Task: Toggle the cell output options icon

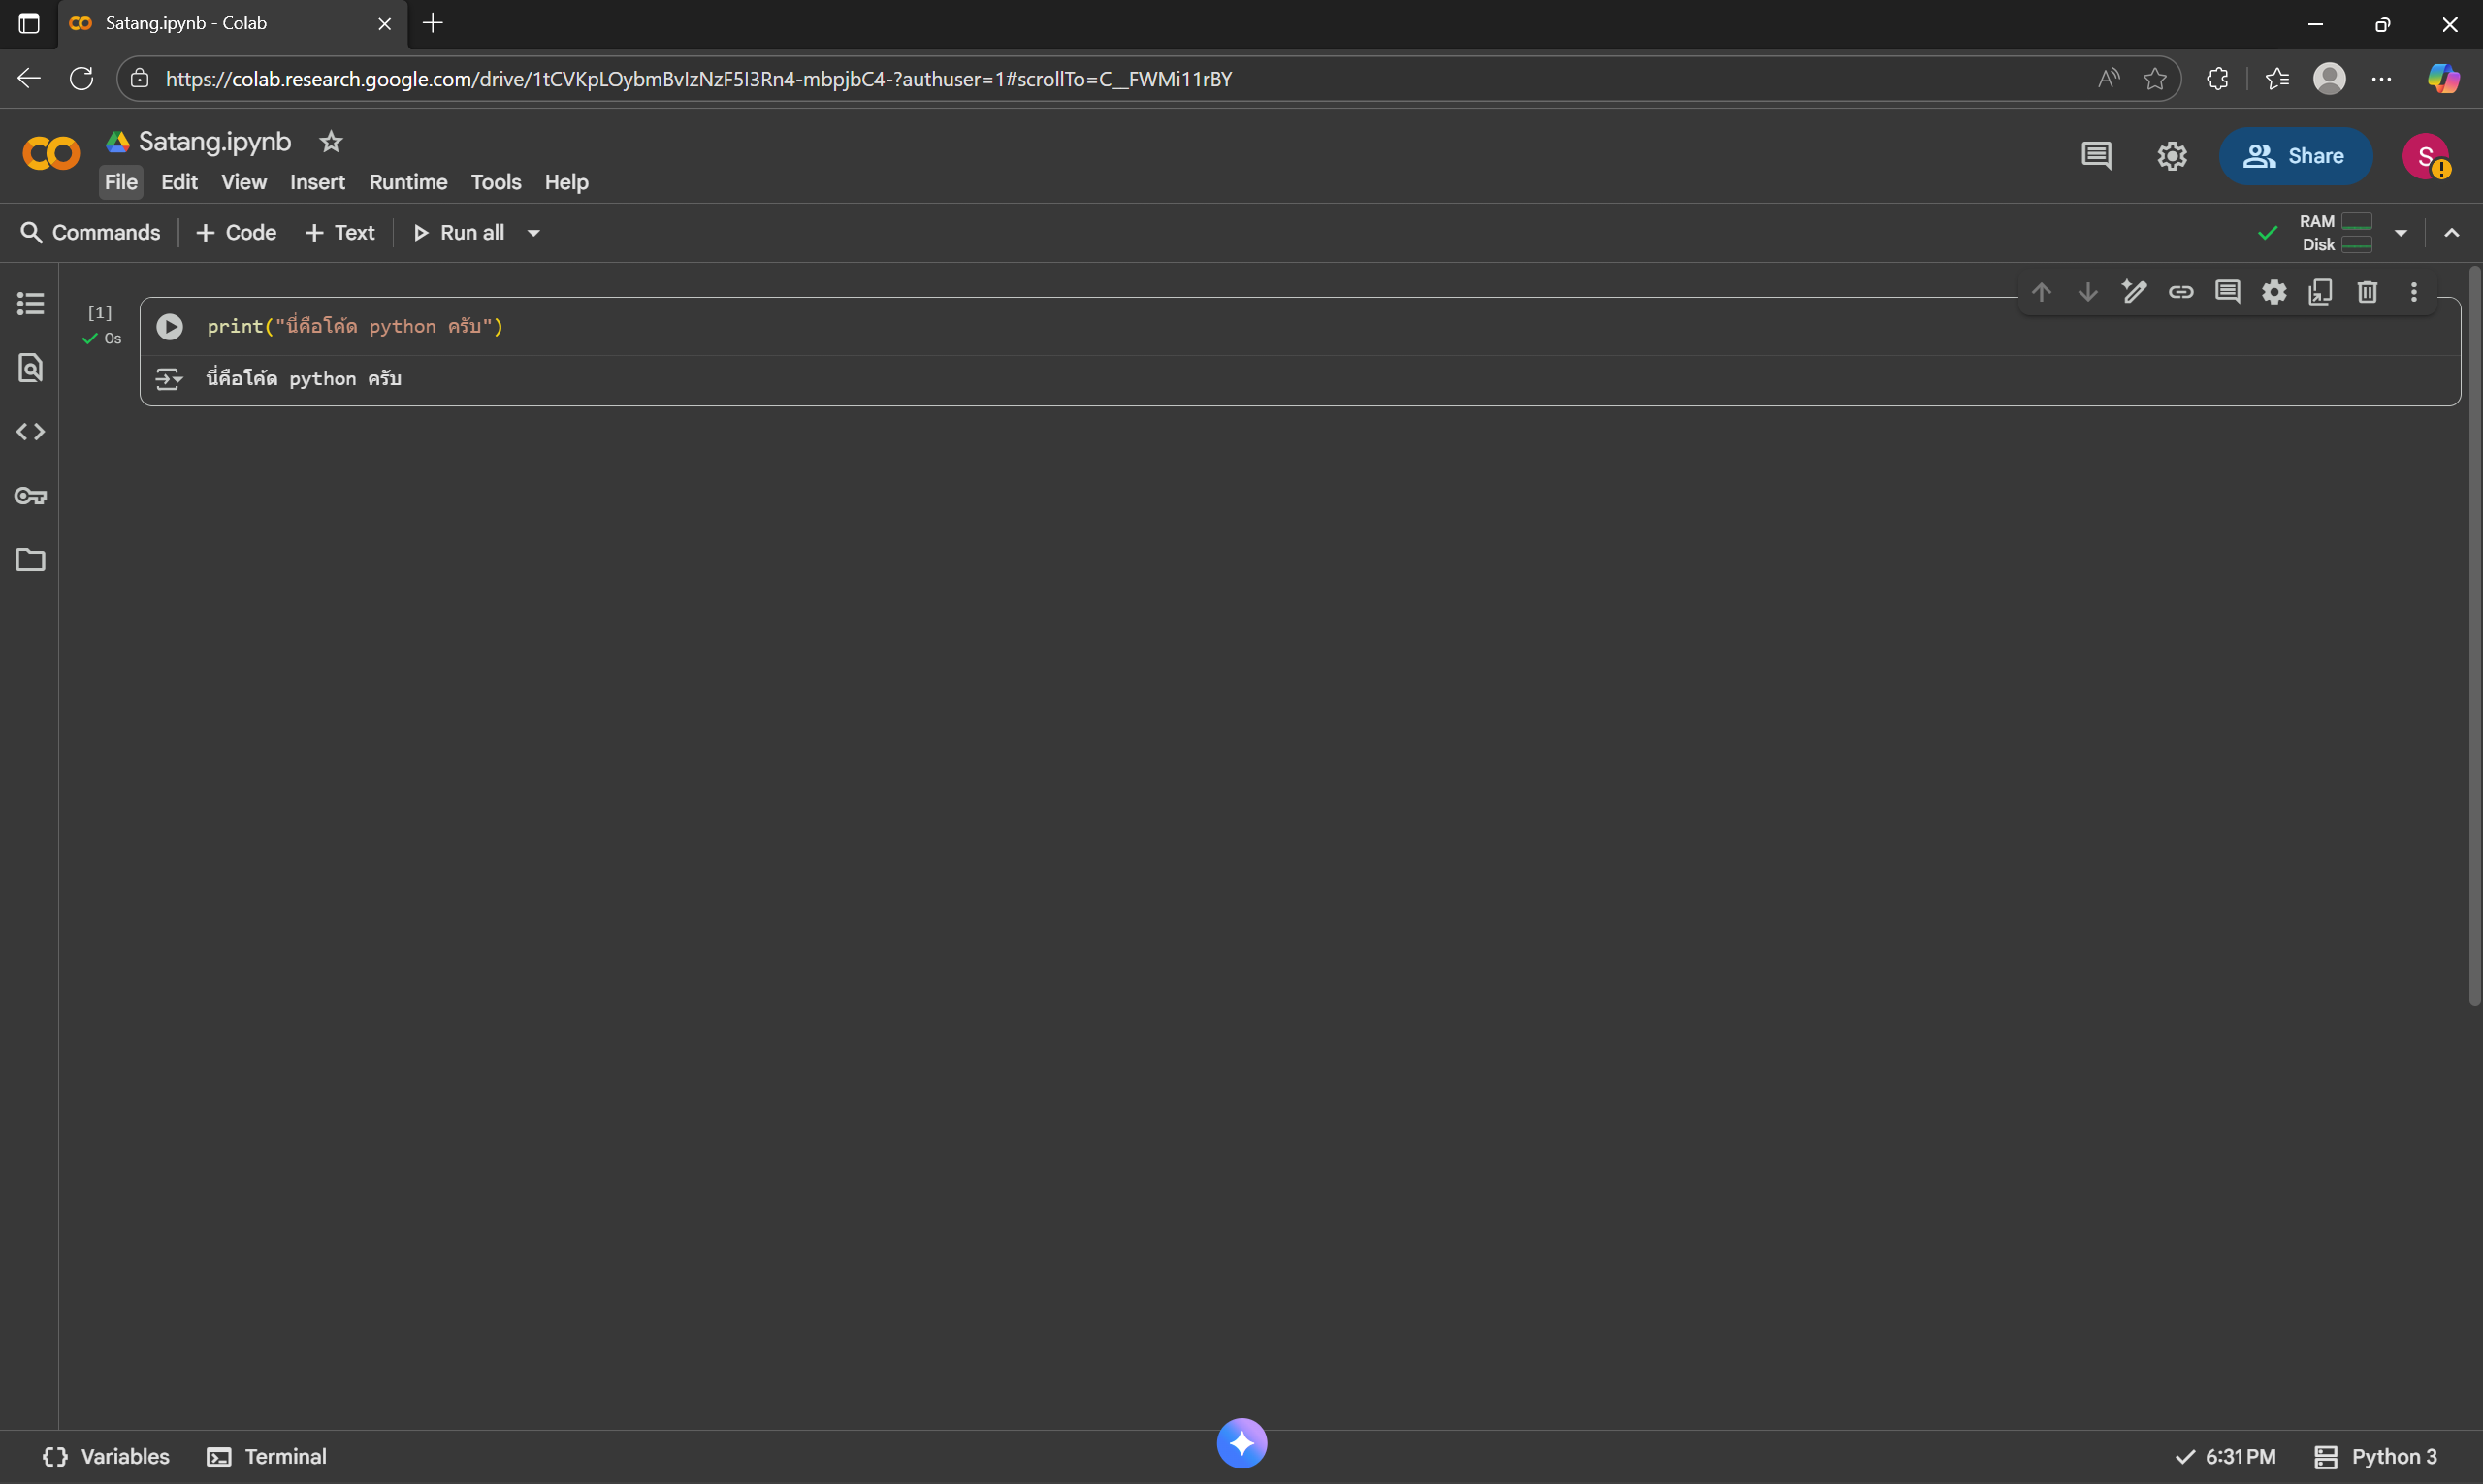Action: coord(169,379)
